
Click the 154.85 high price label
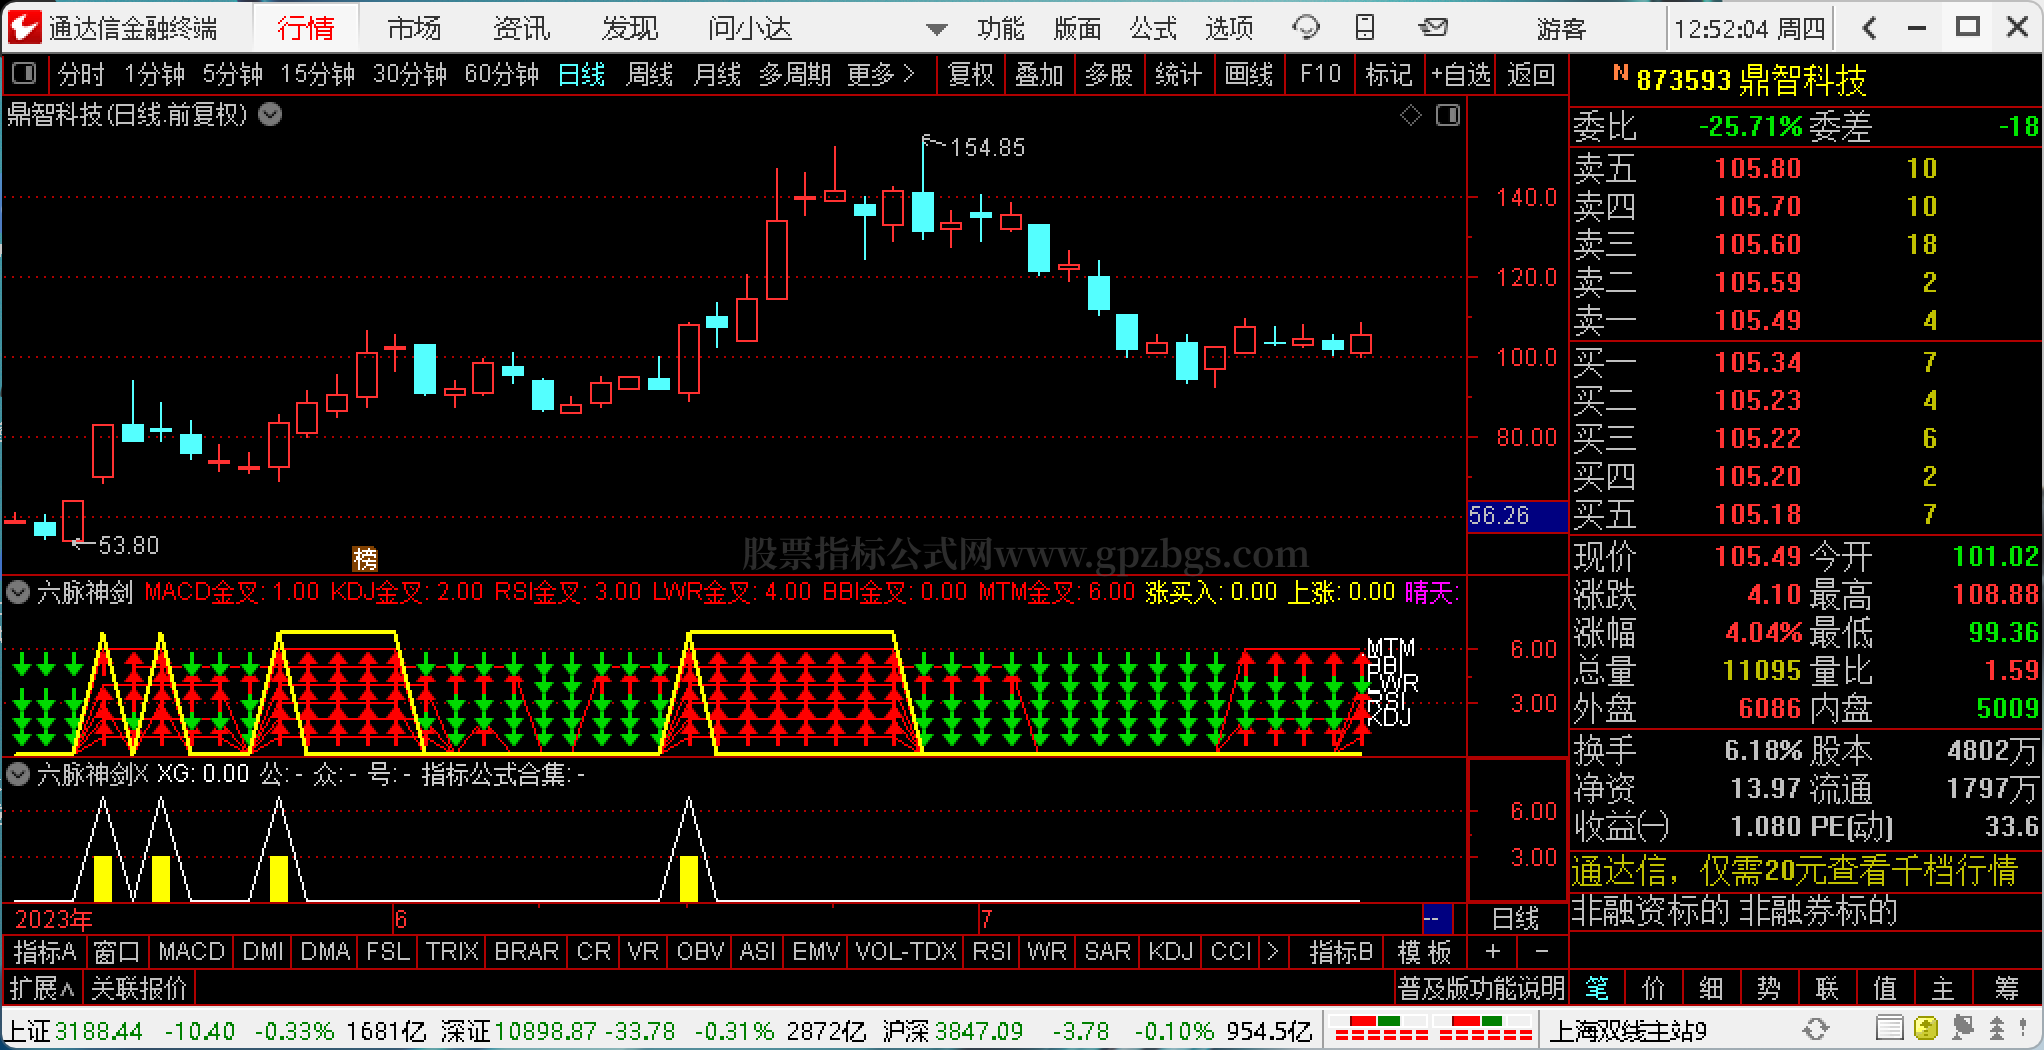987,148
